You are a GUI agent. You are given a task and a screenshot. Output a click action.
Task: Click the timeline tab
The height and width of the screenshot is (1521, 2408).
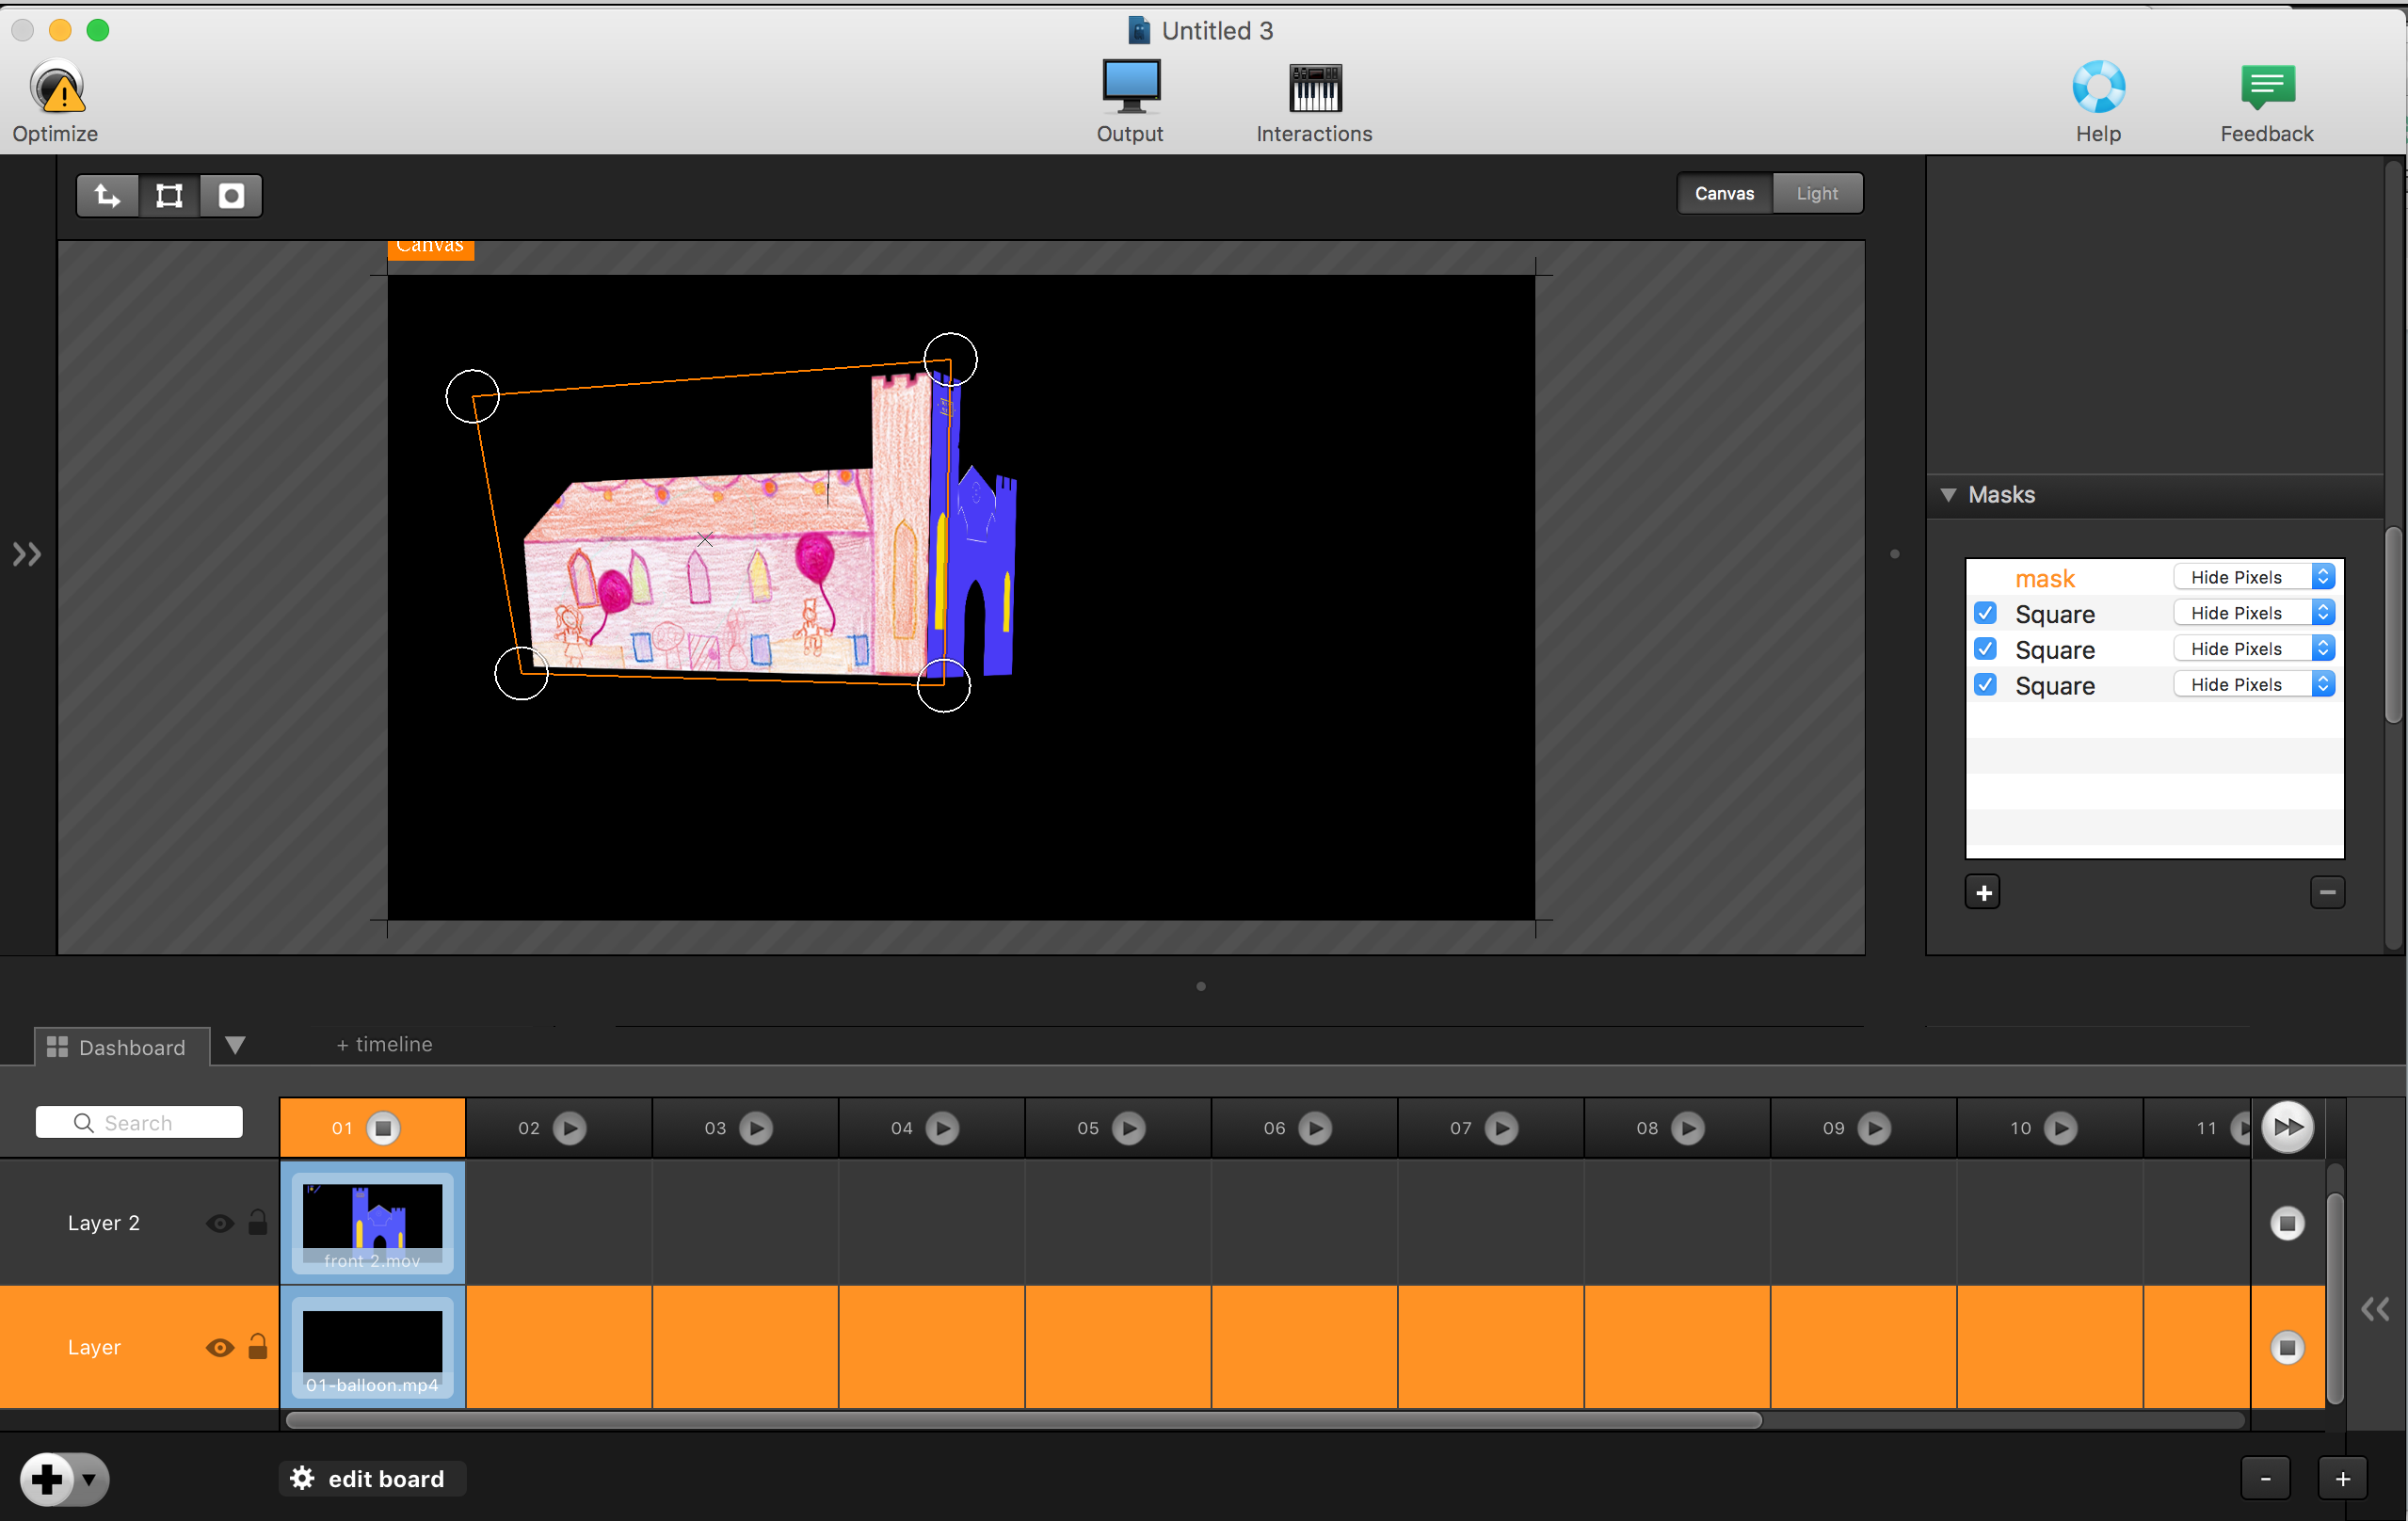click(x=383, y=1044)
